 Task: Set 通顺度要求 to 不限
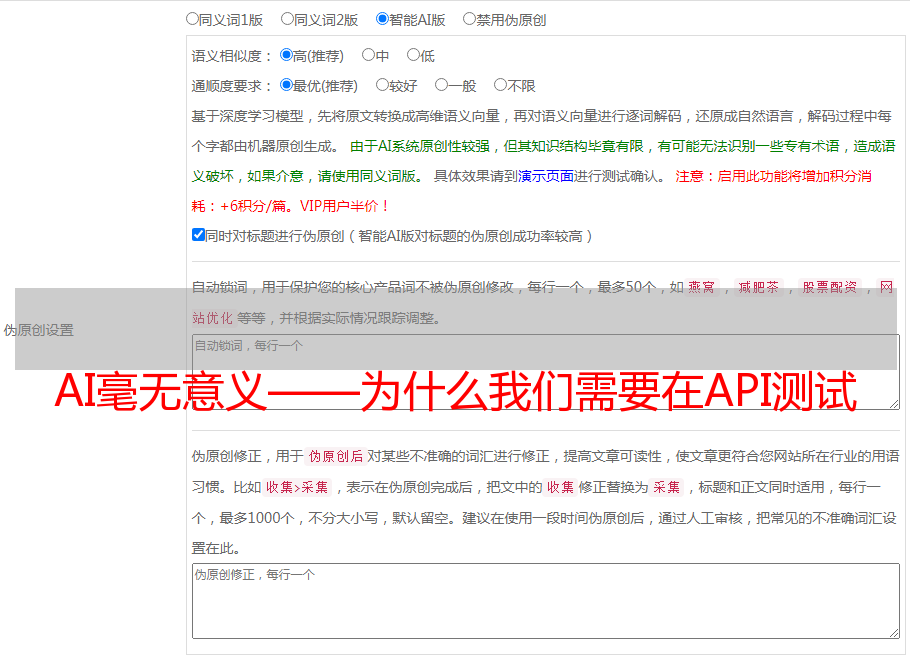click(500, 85)
